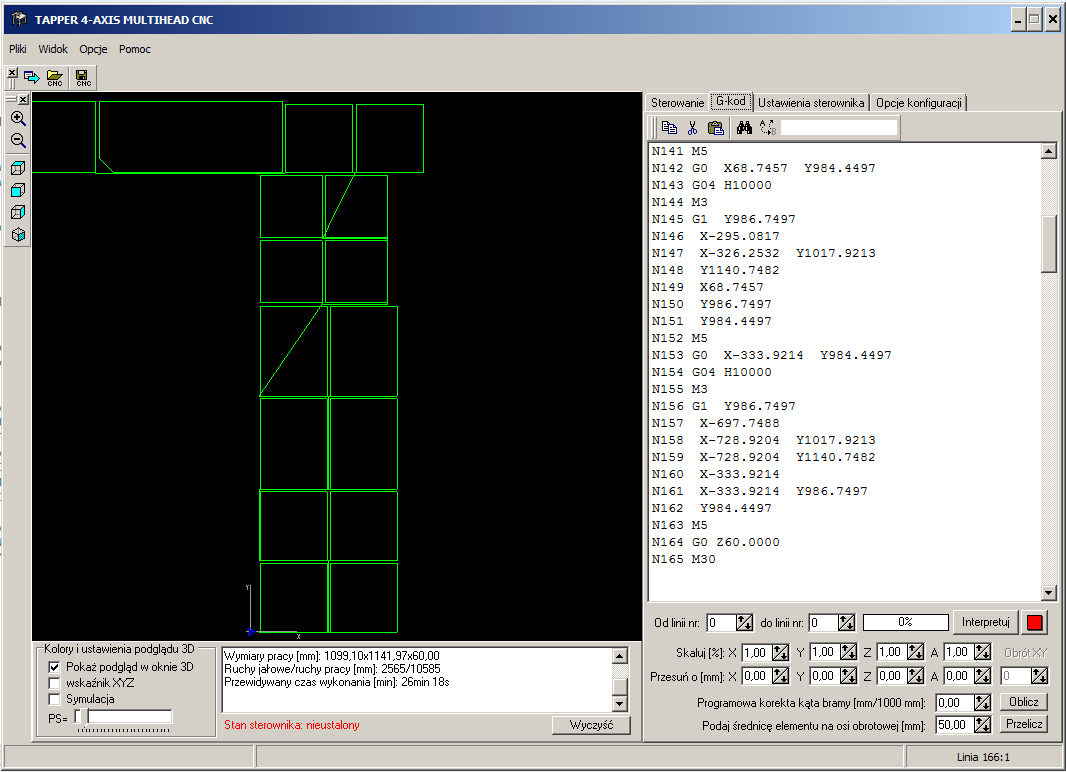Click the Przesuń A spinner arrows
The height and width of the screenshot is (772, 1066).
point(982,676)
